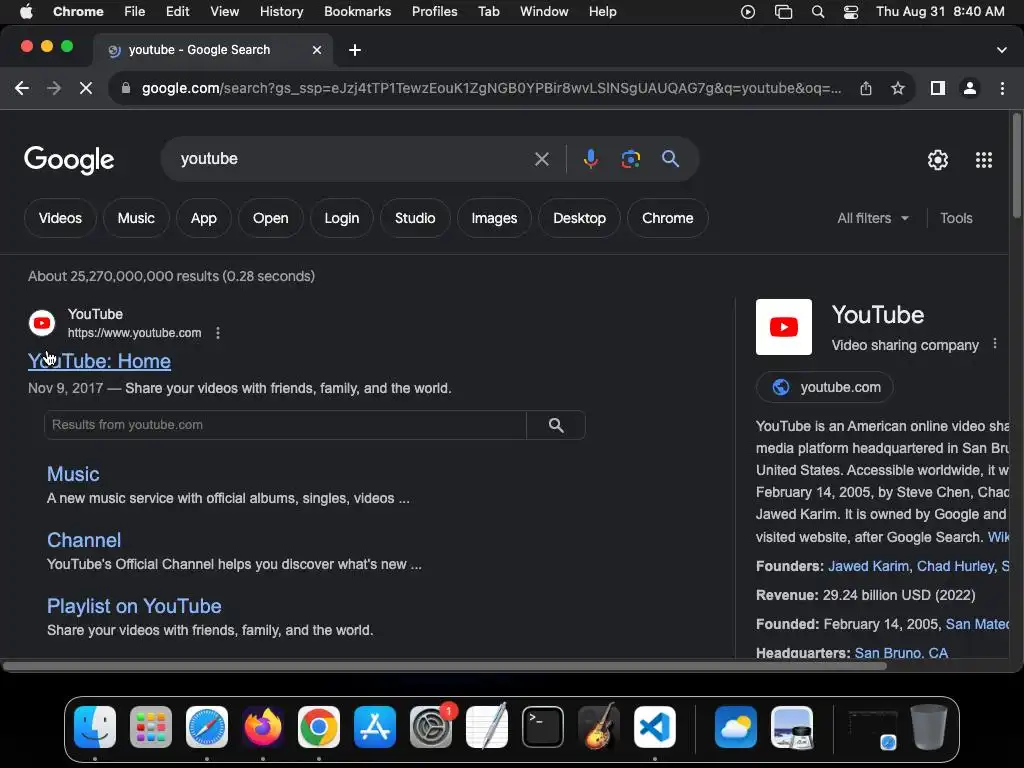Select the Images filter chip
The width and height of the screenshot is (1024, 768).
coord(494,218)
